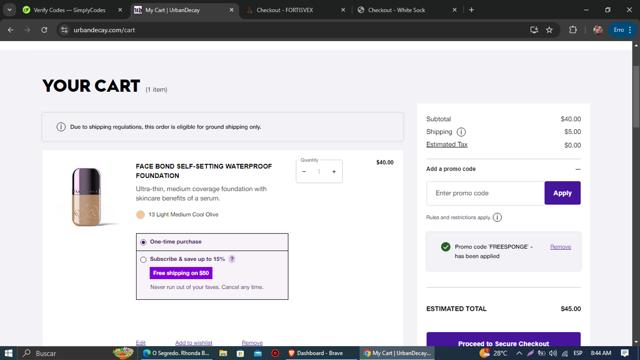The width and height of the screenshot is (640, 360).
Task: Open the foundation product thumbnail
Action: click(87, 197)
